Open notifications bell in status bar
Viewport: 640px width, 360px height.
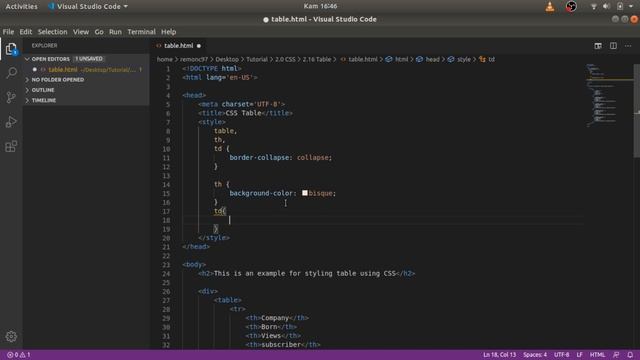630,355
